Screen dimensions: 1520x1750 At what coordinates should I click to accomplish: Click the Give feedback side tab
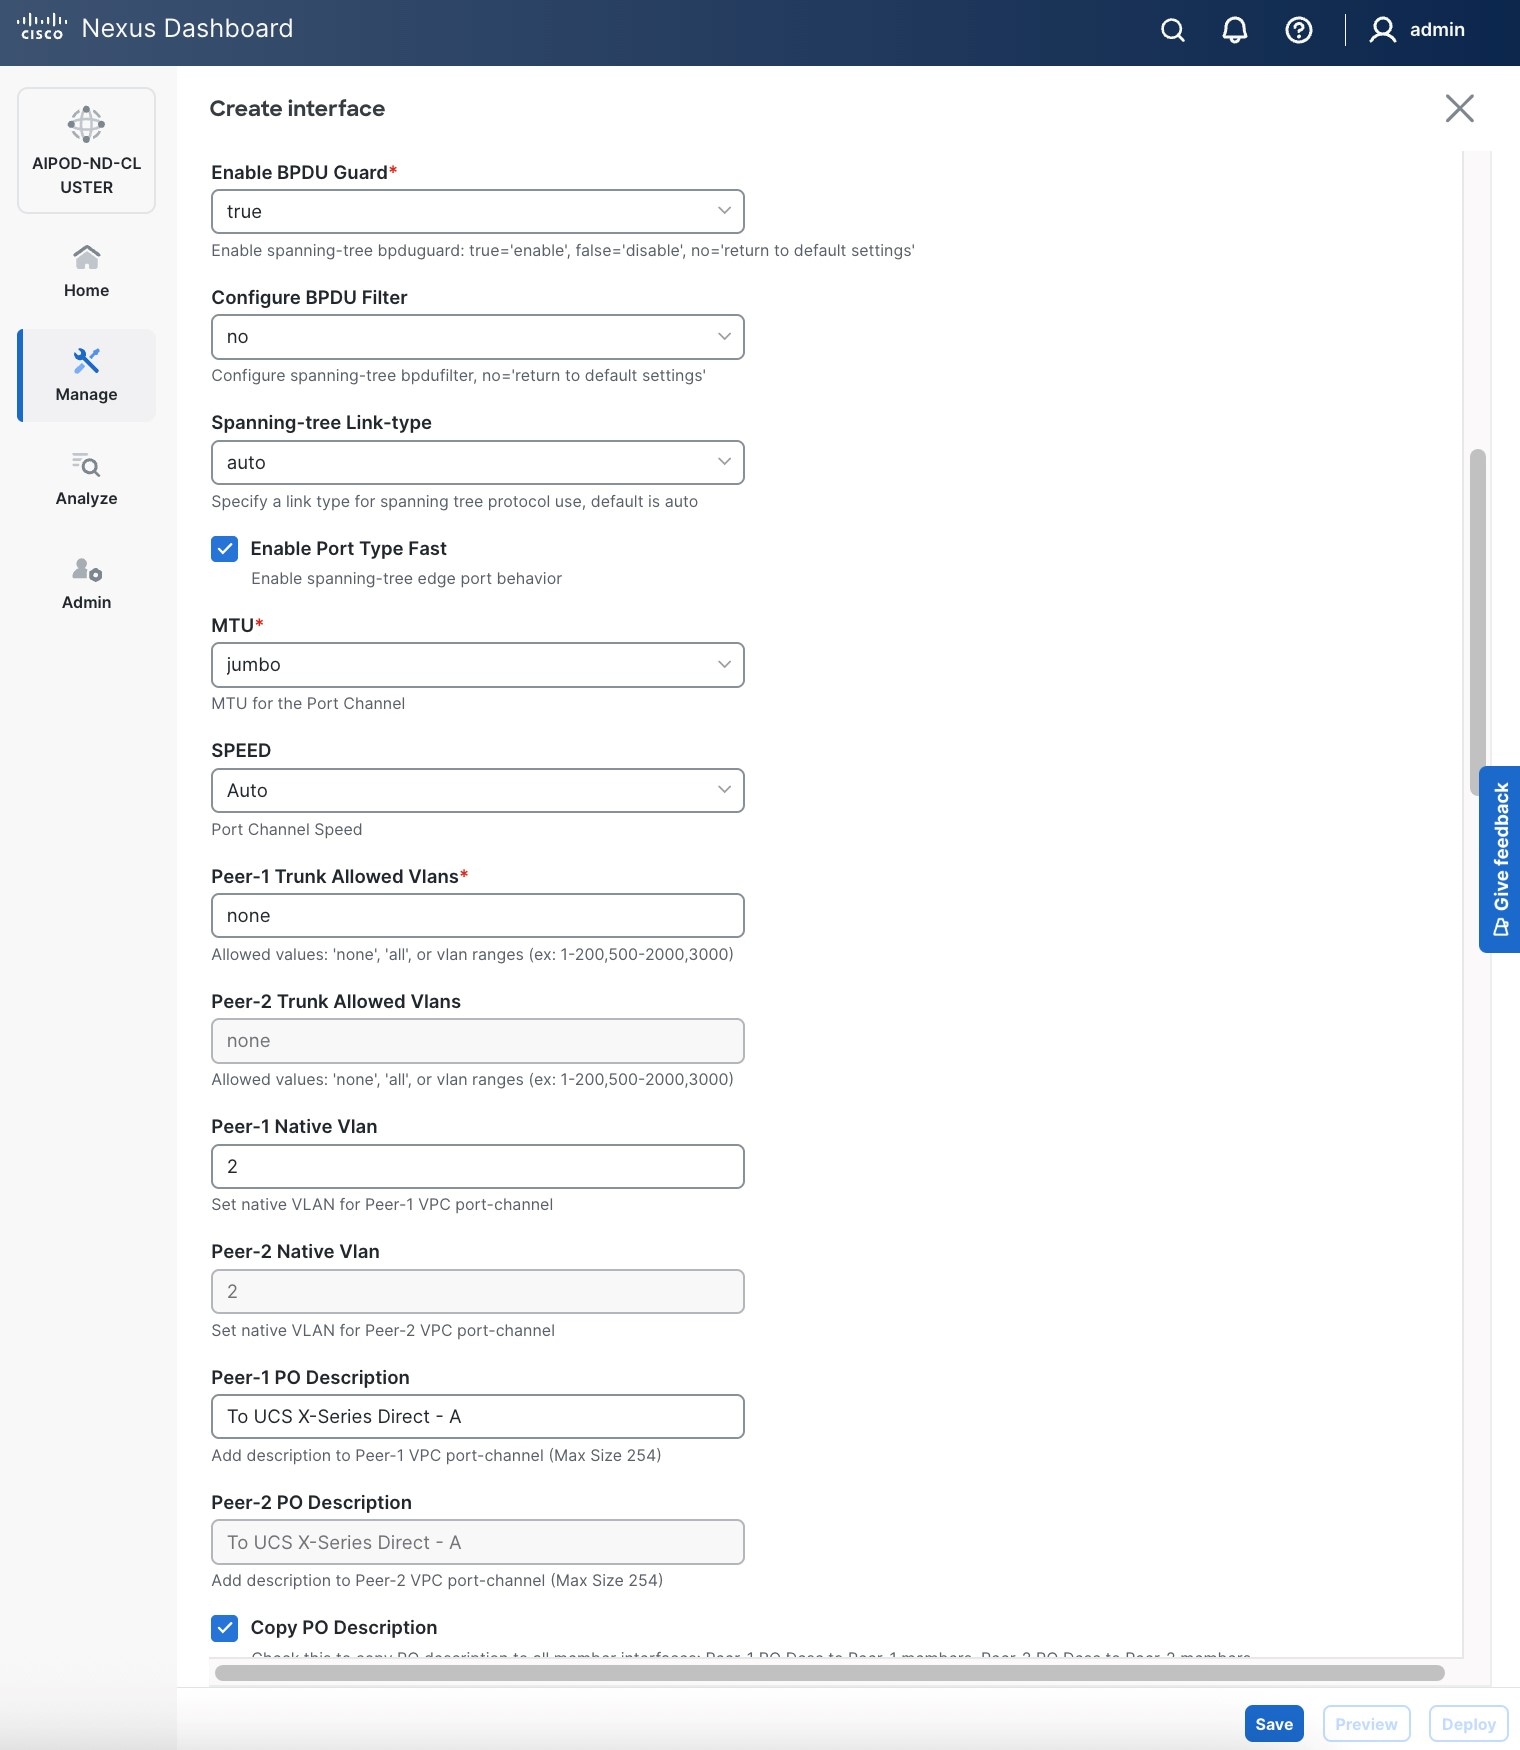click(x=1500, y=859)
